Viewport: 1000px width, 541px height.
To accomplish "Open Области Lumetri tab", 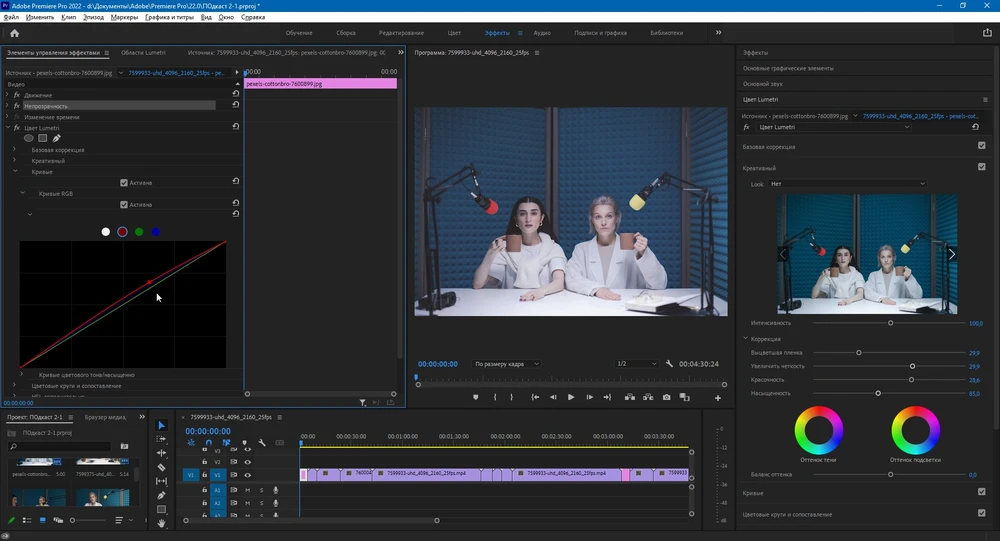I will [x=143, y=52].
